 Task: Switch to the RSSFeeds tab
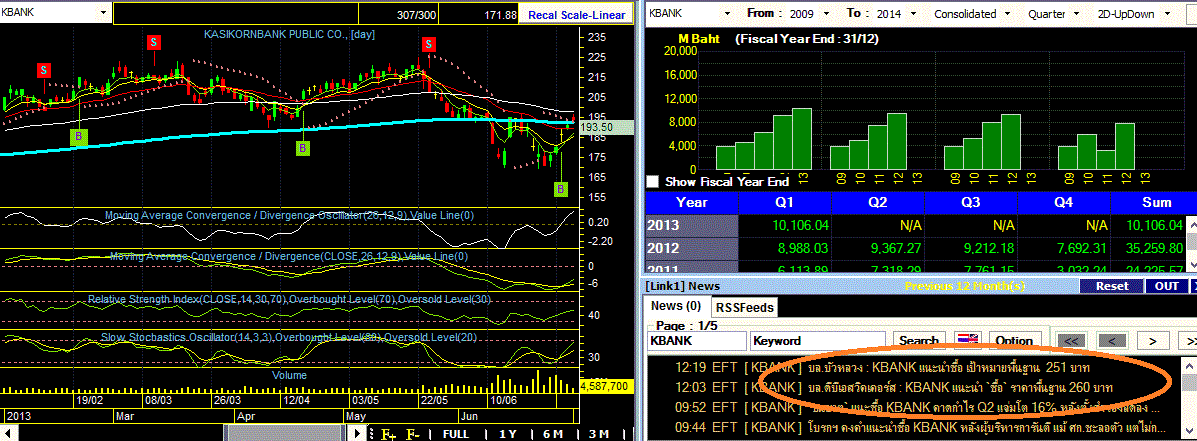coord(745,307)
